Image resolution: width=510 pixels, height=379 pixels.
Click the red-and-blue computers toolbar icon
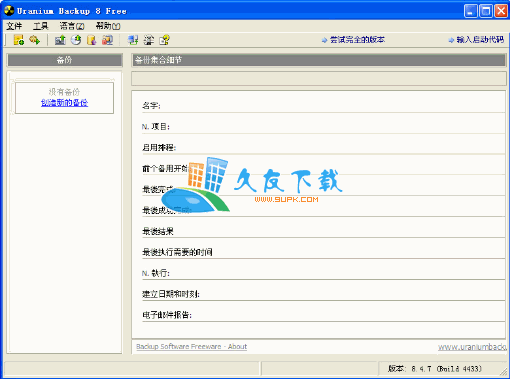coord(107,40)
